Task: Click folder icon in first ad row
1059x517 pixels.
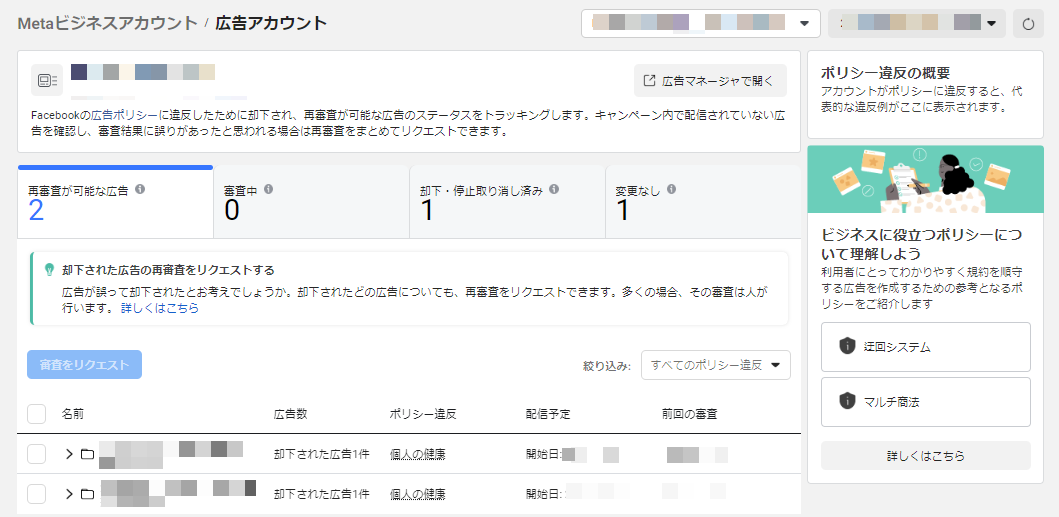Action: (87, 454)
